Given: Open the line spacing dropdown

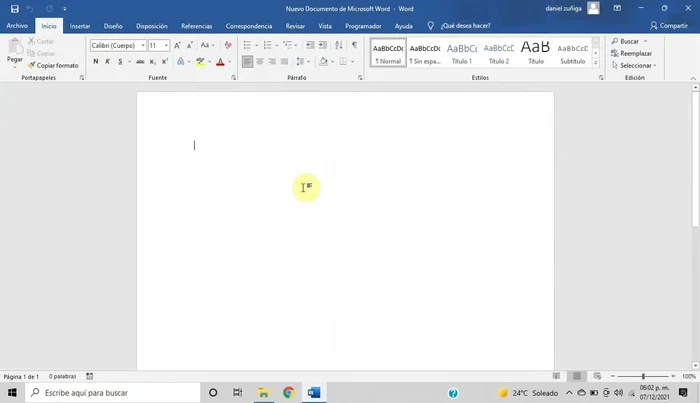Looking at the screenshot, I should [x=303, y=62].
